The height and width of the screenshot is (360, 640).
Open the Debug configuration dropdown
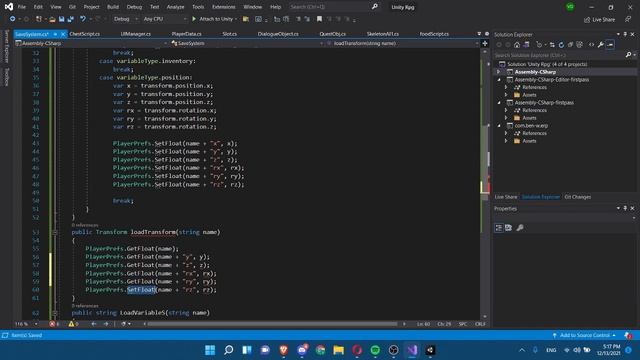point(126,19)
